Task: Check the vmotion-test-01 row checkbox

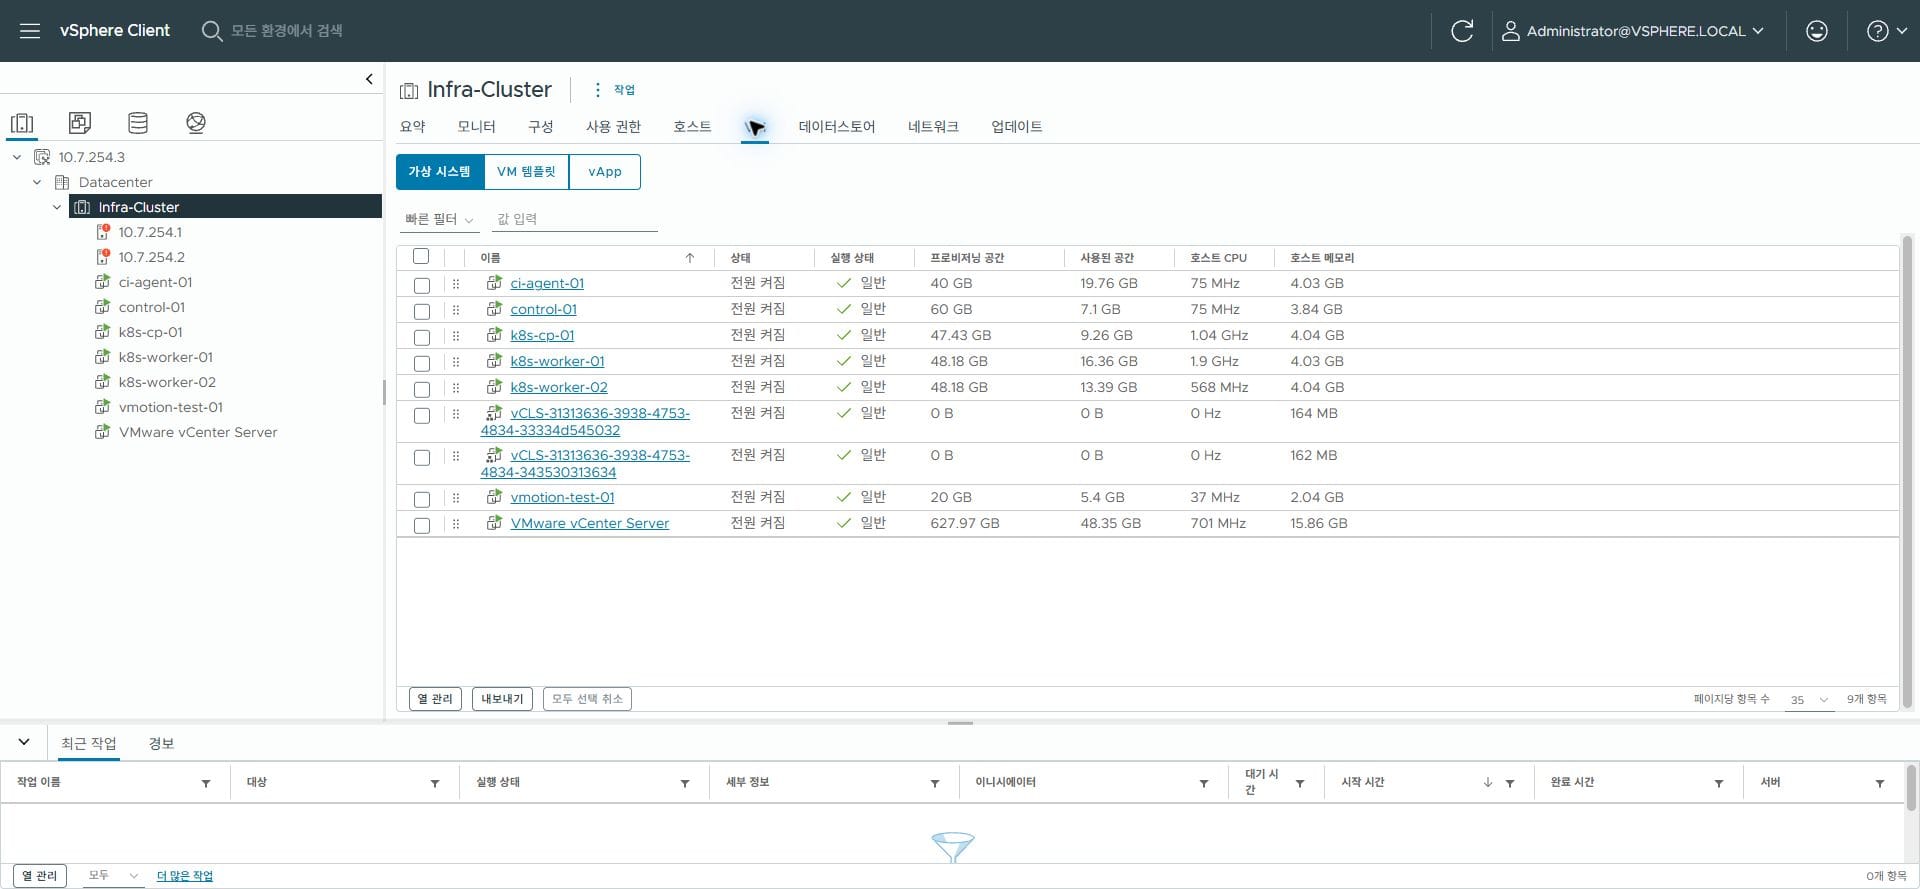Action: [422, 499]
